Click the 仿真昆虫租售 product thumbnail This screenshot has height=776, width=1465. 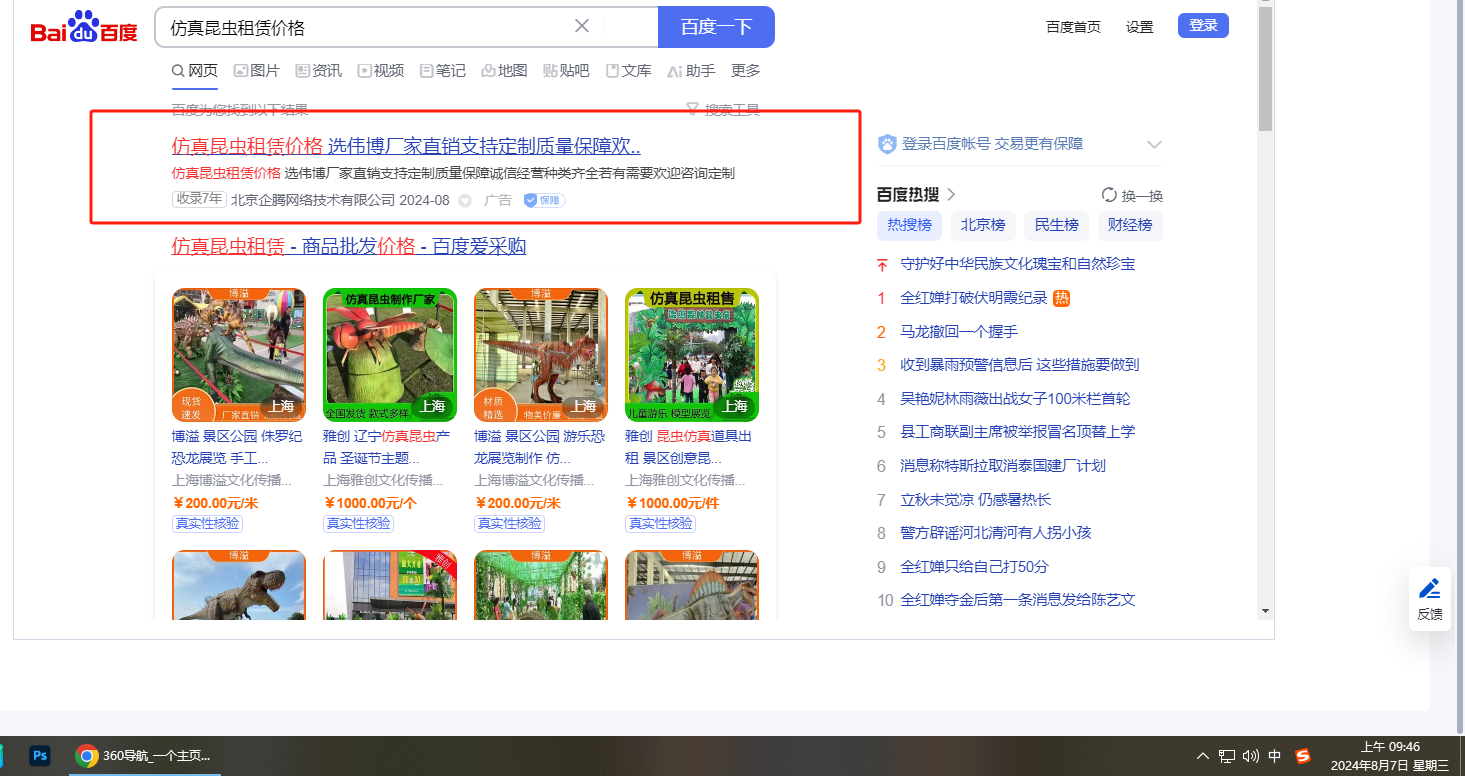click(692, 354)
